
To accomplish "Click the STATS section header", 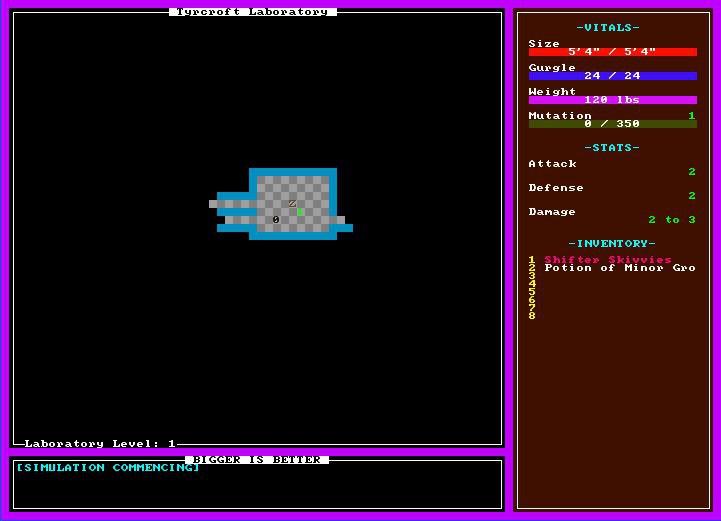I will [612, 148].
